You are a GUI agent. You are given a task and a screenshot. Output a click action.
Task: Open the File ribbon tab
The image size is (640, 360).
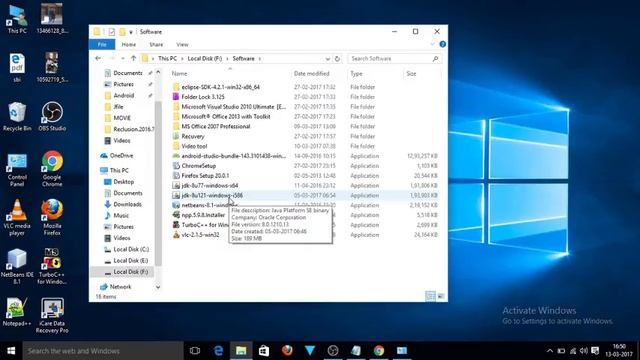pyautogui.click(x=102, y=44)
